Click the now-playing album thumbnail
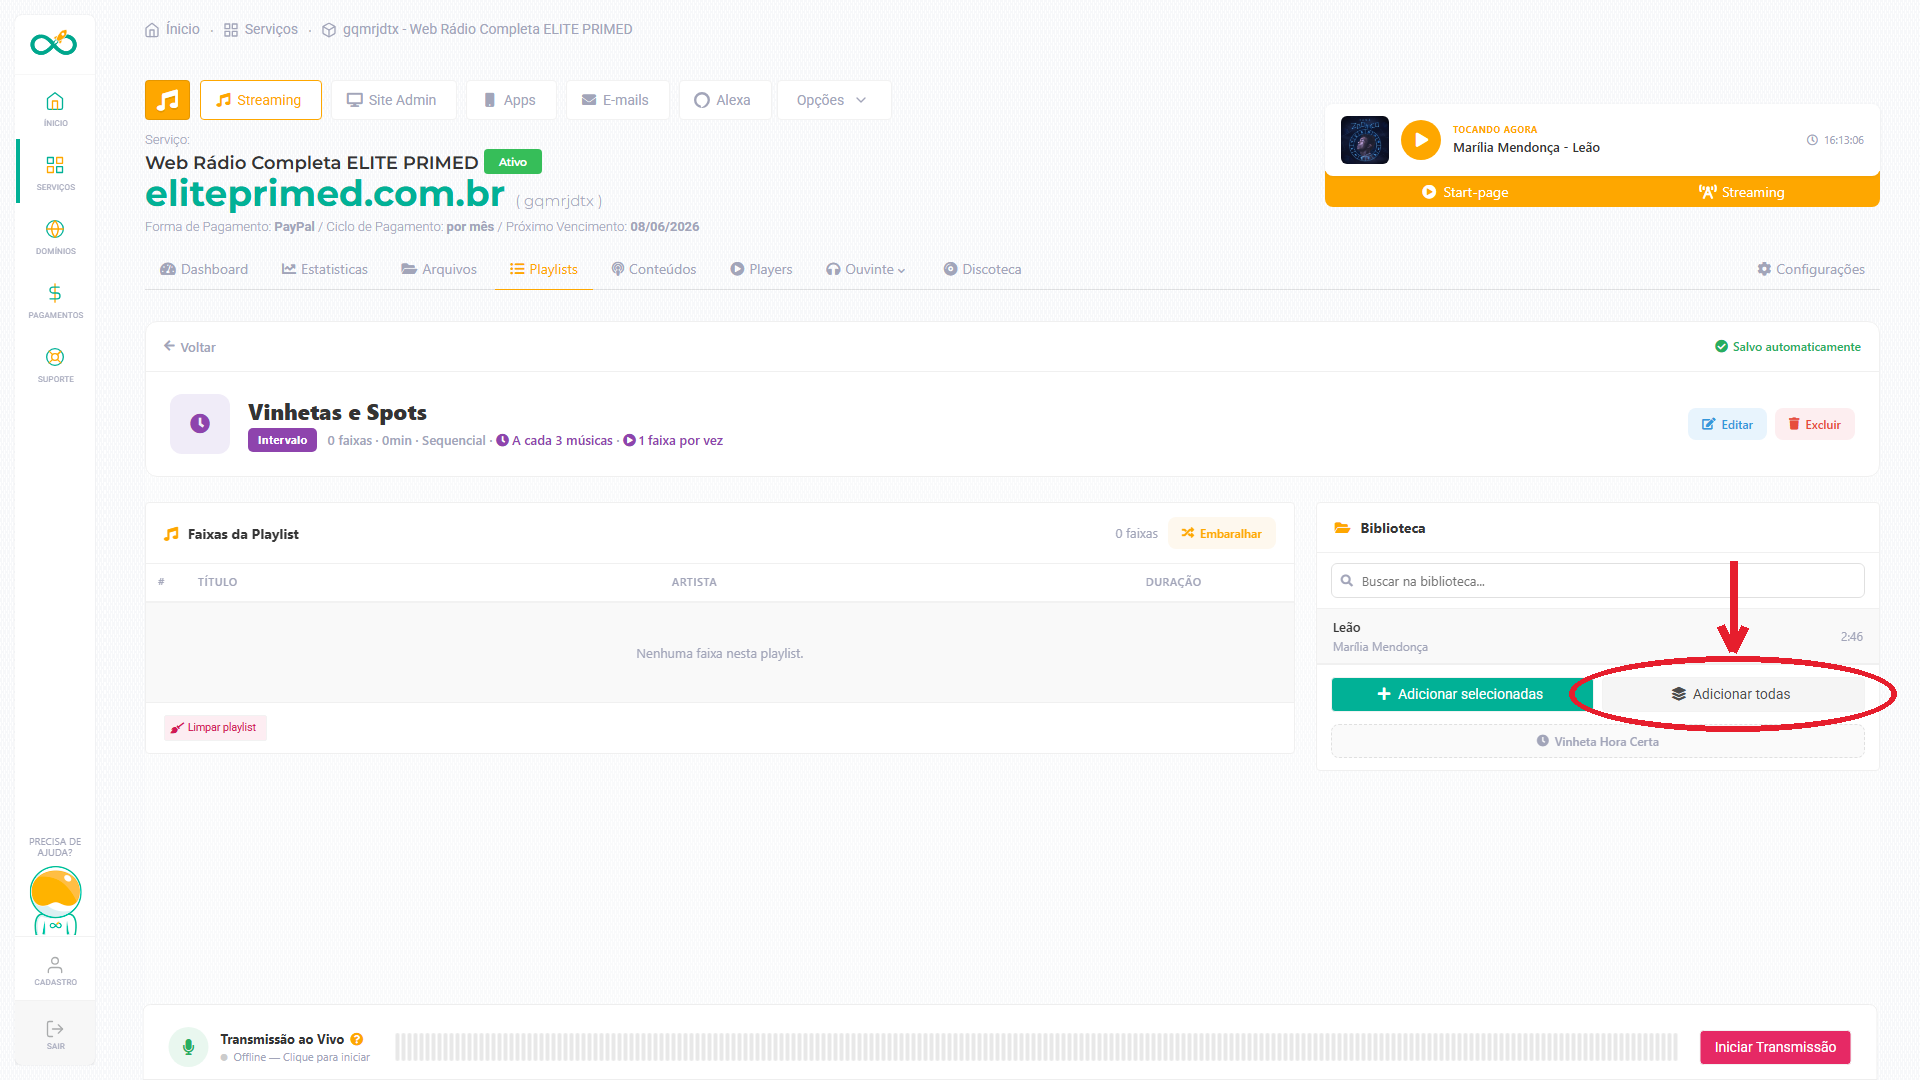Screen dimensions: 1920x1080 (1364, 140)
